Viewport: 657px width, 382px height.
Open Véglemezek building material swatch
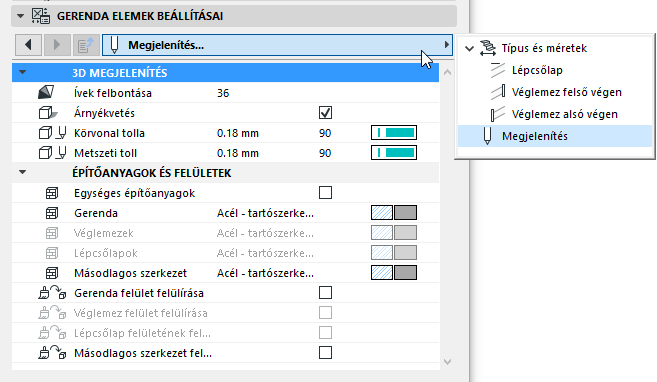[x=394, y=232]
